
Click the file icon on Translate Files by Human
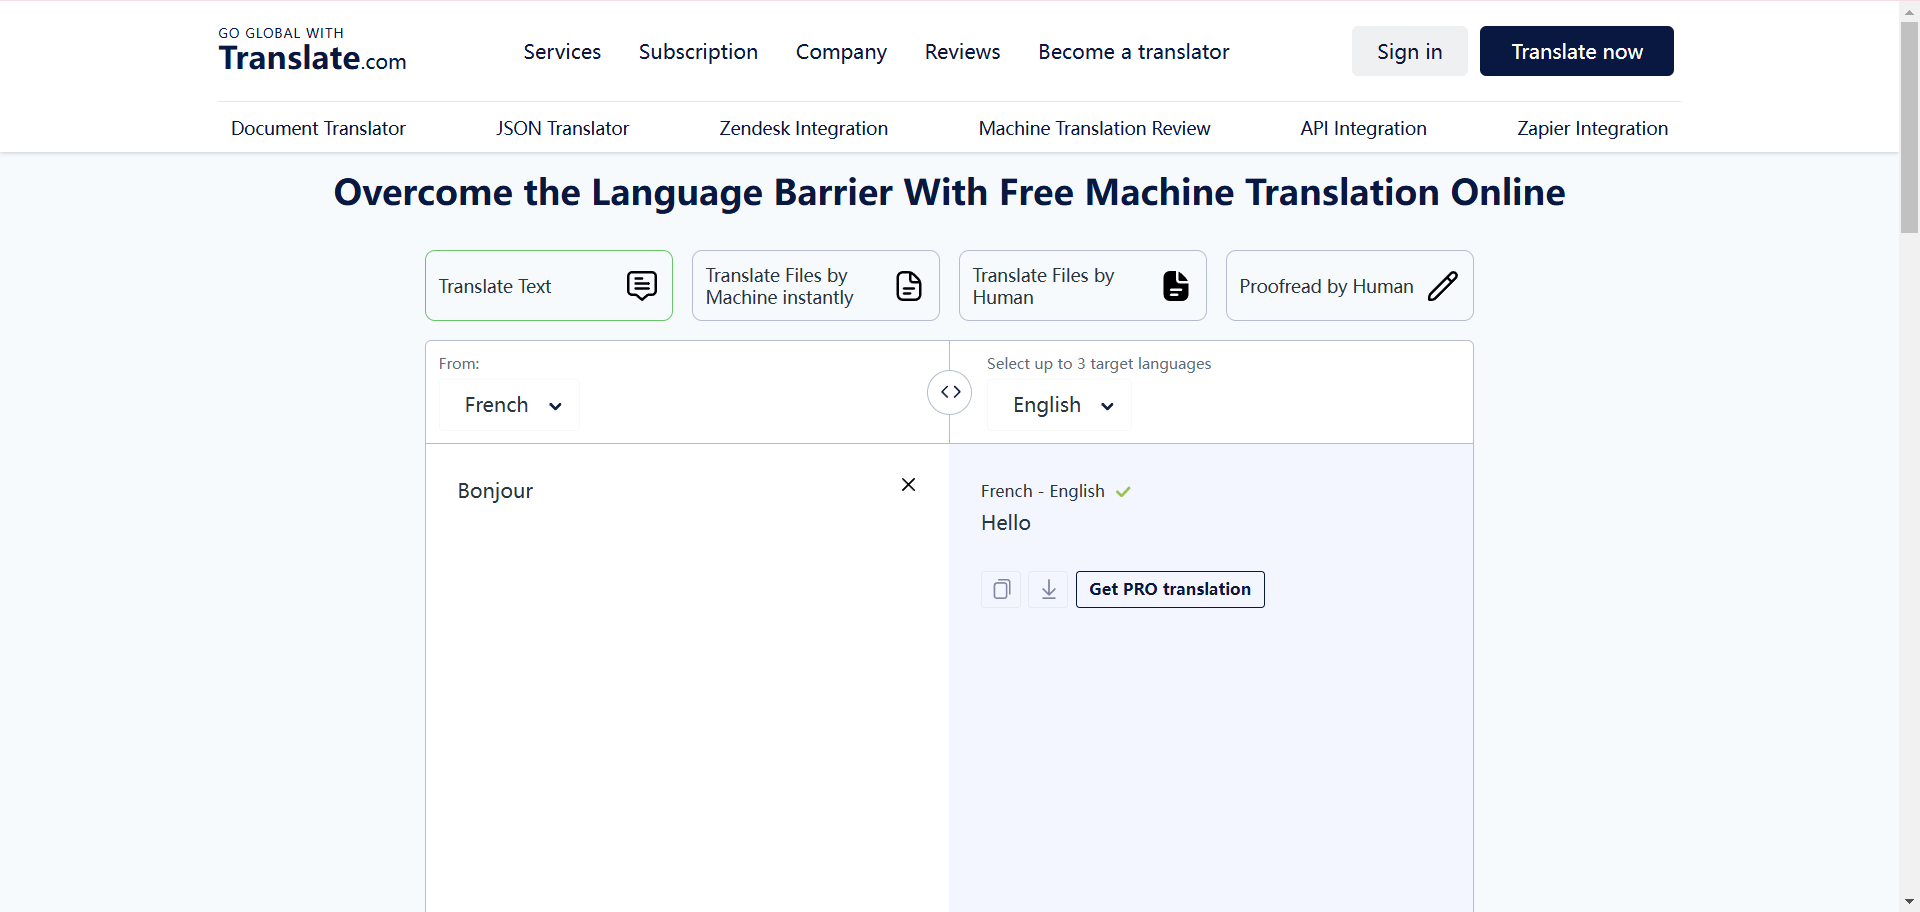[1175, 286]
